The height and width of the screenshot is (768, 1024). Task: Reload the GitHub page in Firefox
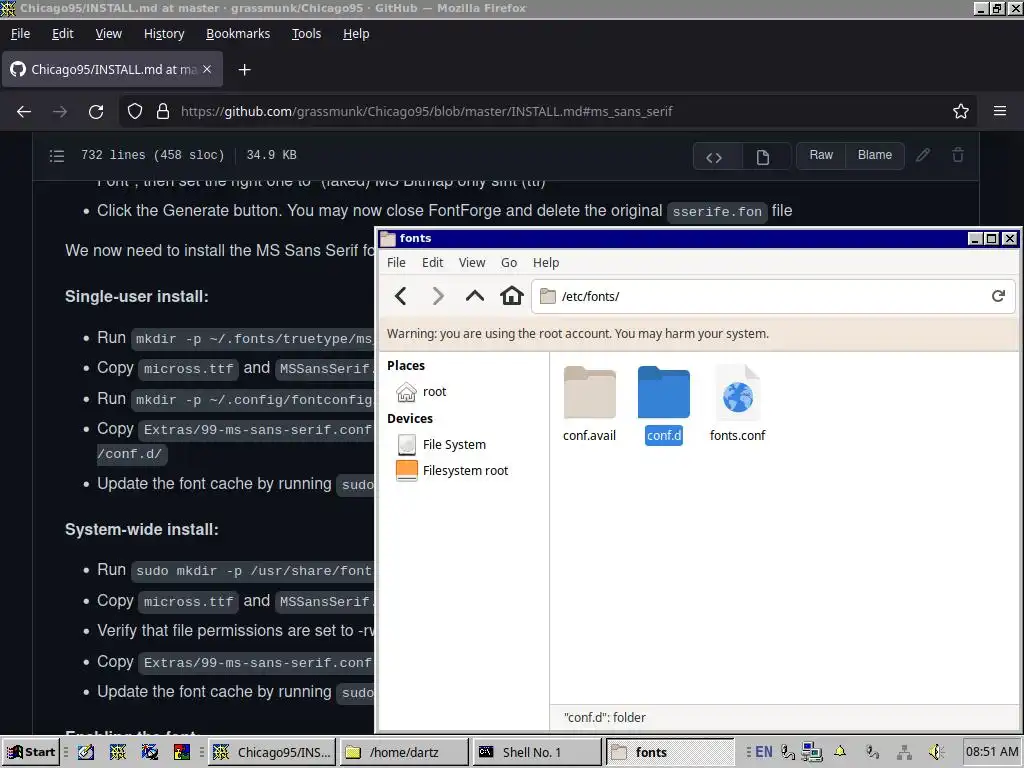(96, 112)
